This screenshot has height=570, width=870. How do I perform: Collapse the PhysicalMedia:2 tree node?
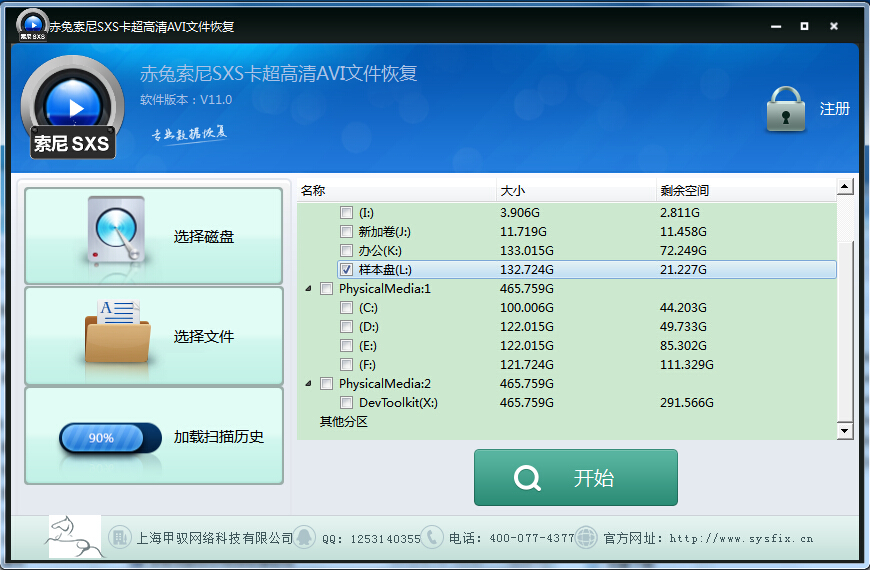coord(308,384)
